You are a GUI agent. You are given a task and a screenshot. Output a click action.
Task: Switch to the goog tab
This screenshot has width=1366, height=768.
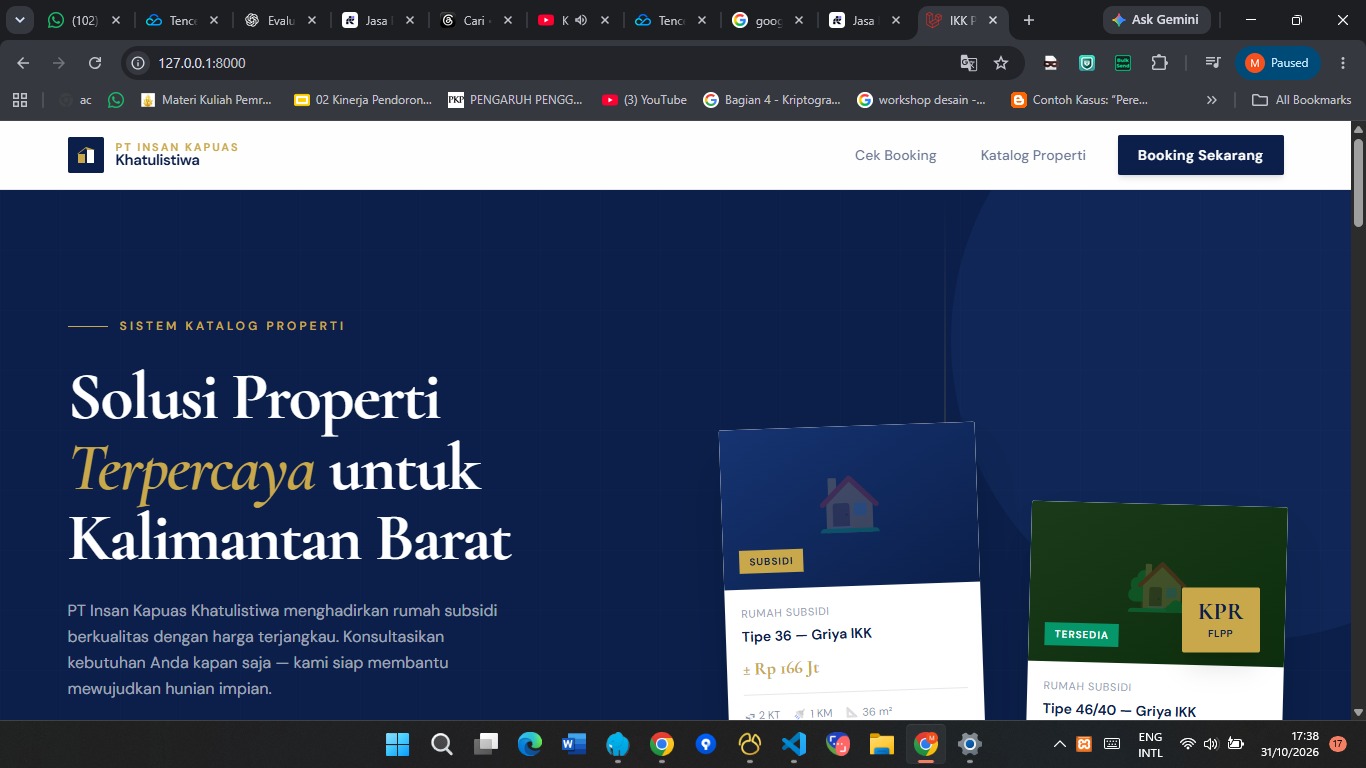771,20
